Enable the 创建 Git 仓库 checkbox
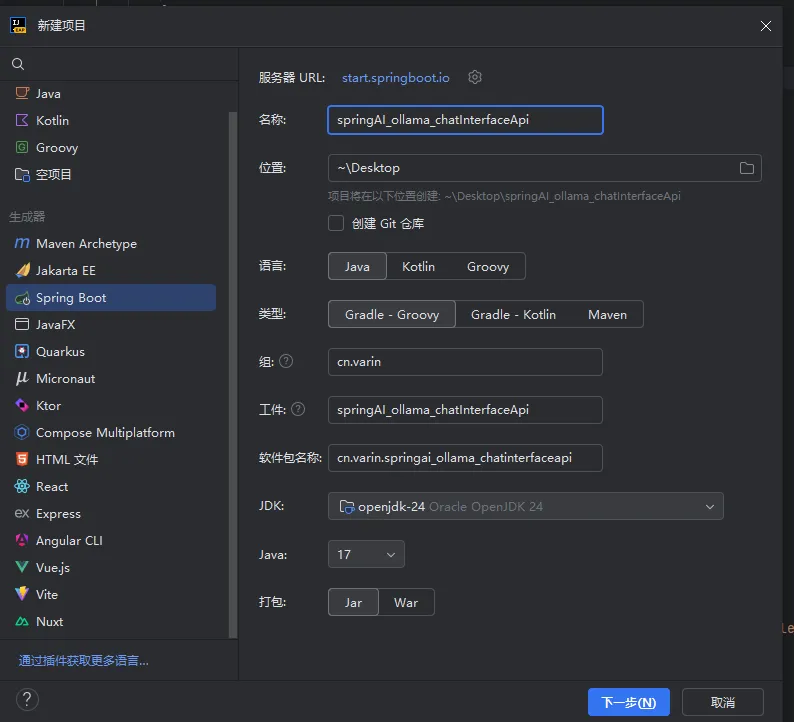The image size is (794, 722). click(x=336, y=223)
